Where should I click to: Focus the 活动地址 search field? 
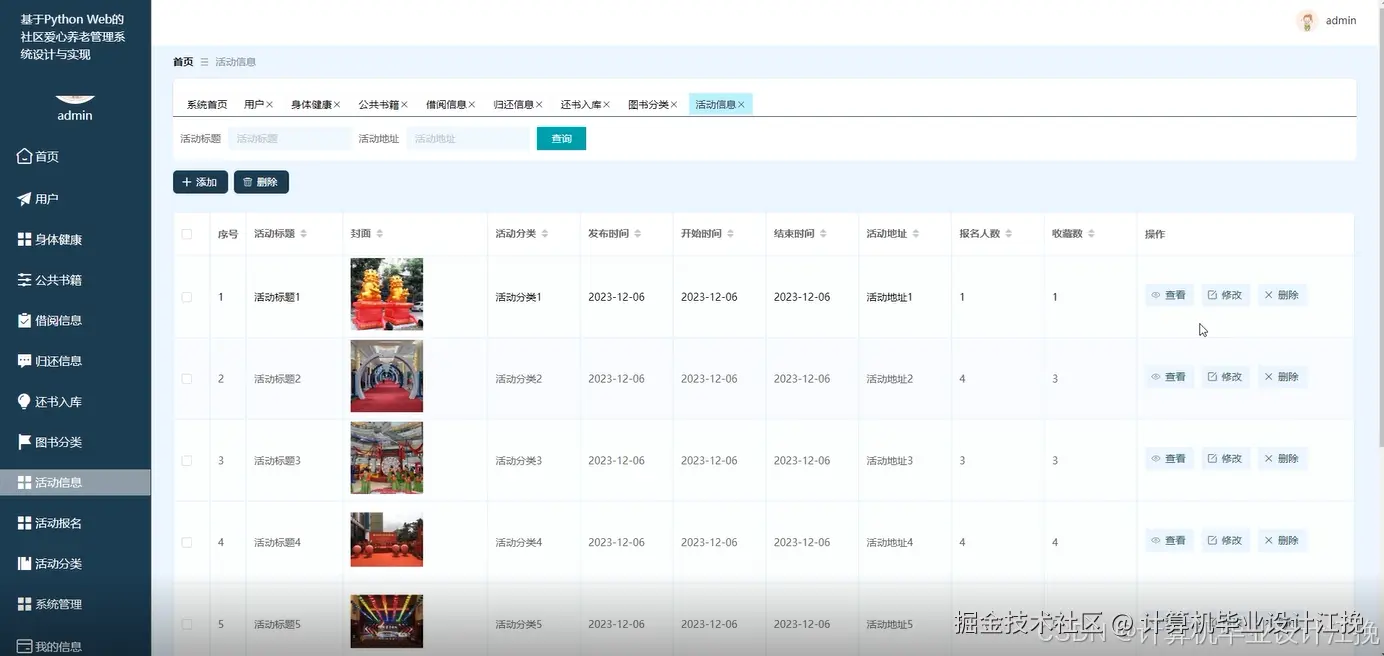click(x=467, y=139)
